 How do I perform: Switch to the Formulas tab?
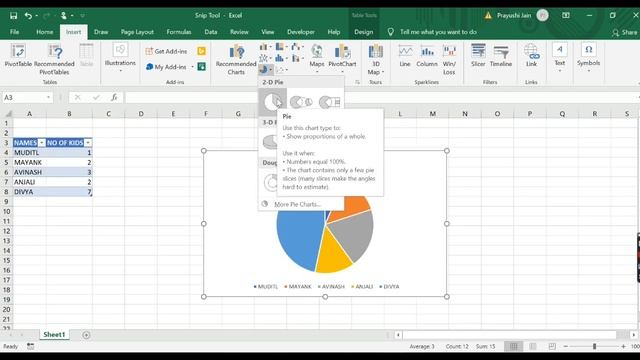coord(179,32)
